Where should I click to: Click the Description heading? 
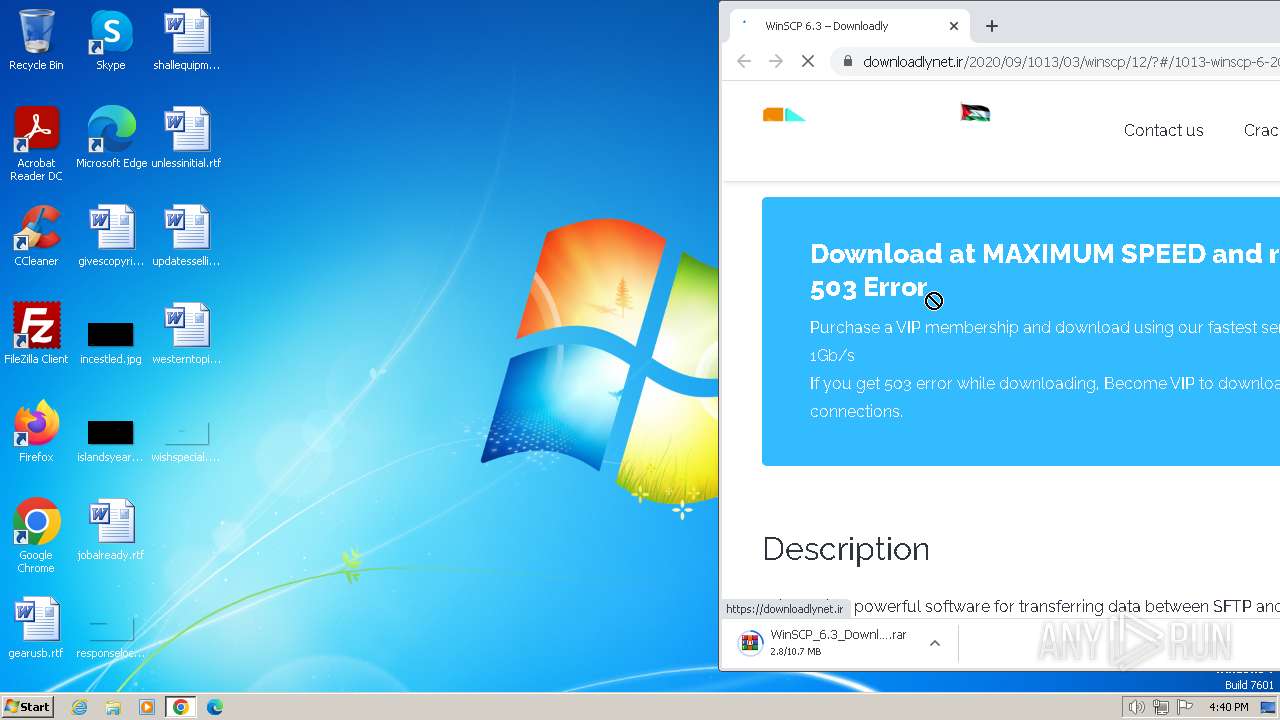point(846,549)
